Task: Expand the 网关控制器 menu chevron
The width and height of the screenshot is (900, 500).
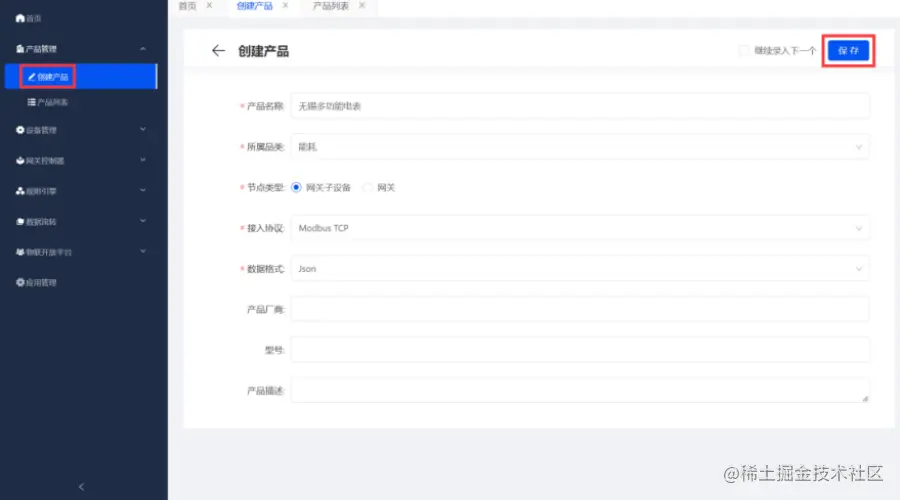Action: [143, 160]
